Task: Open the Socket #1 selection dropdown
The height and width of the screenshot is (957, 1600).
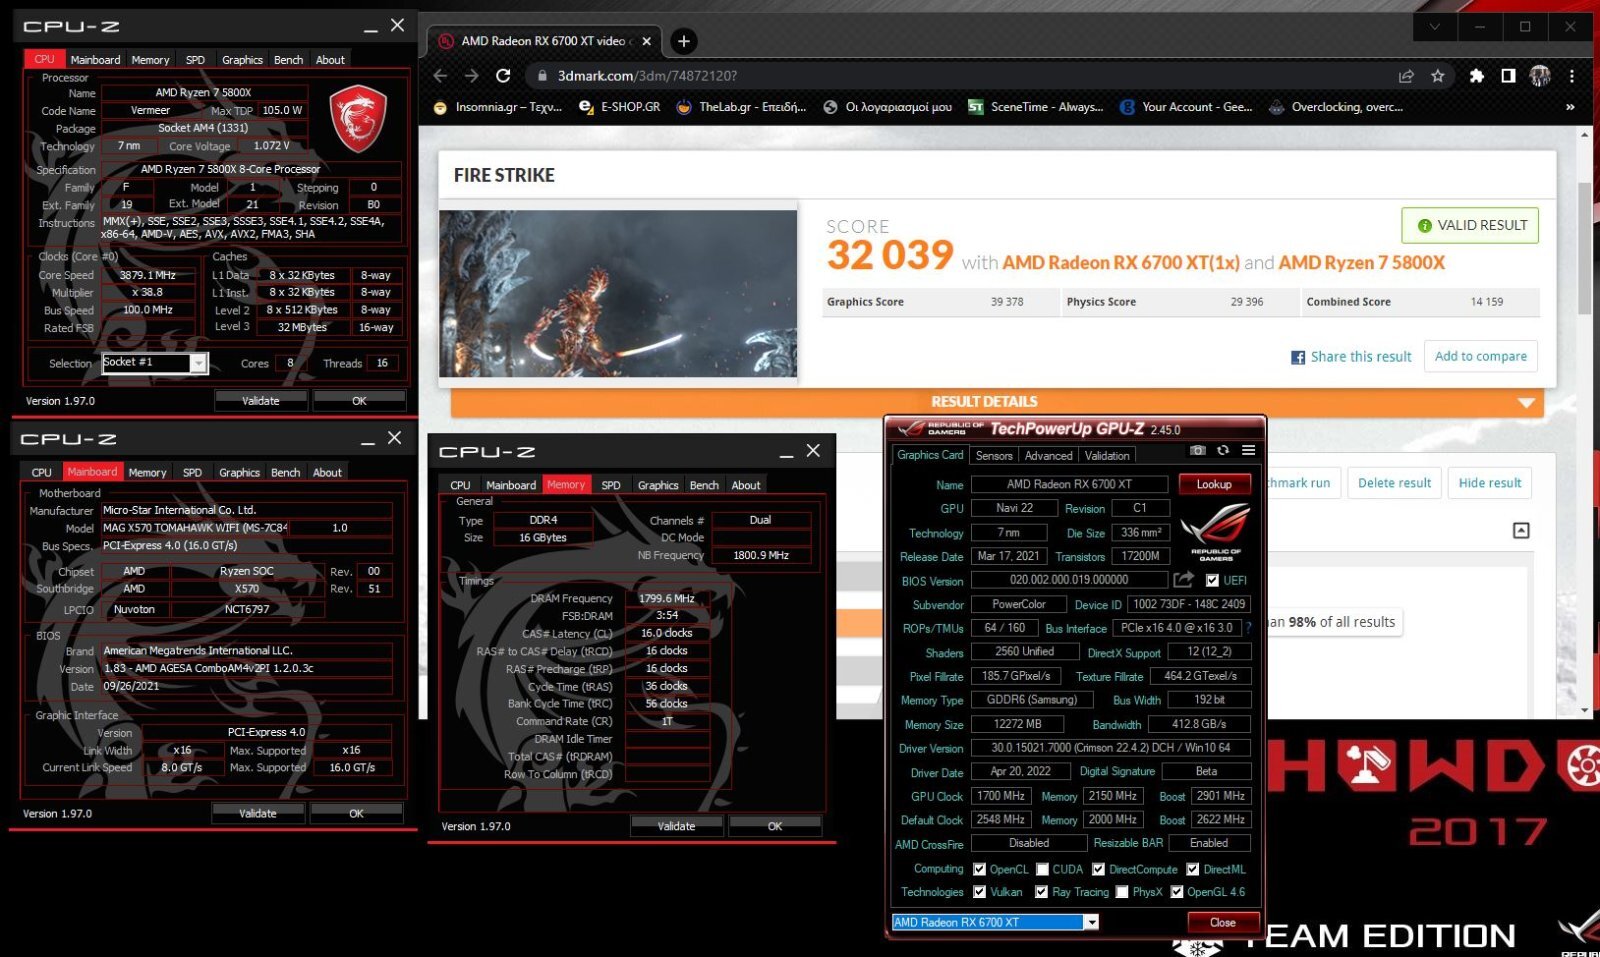Action: coord(198,363)
